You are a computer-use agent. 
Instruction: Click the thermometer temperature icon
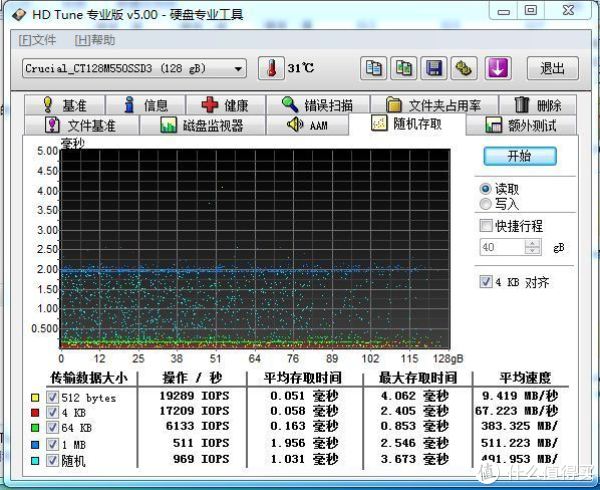(271, 68)
